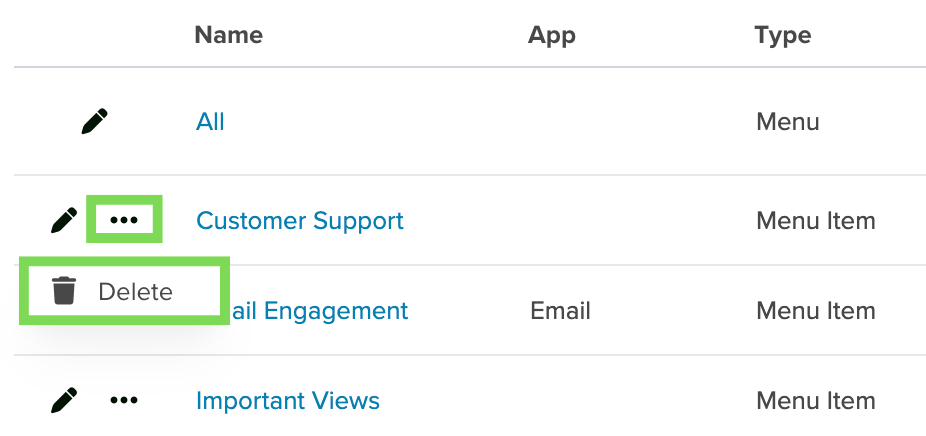
Task: Click the App column header
Action: click(x=552, y=35)
